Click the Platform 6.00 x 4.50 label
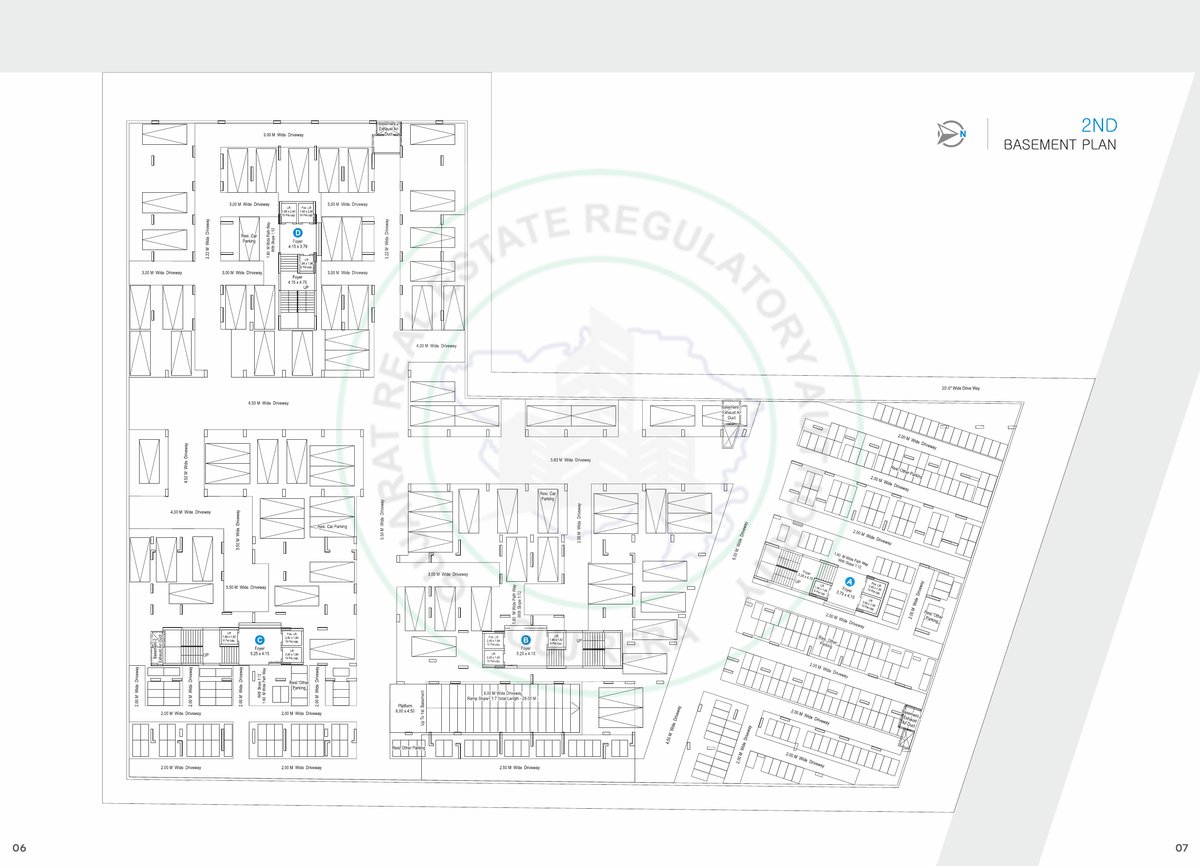This screenshot has height=866, width=1200. point(404,709)
